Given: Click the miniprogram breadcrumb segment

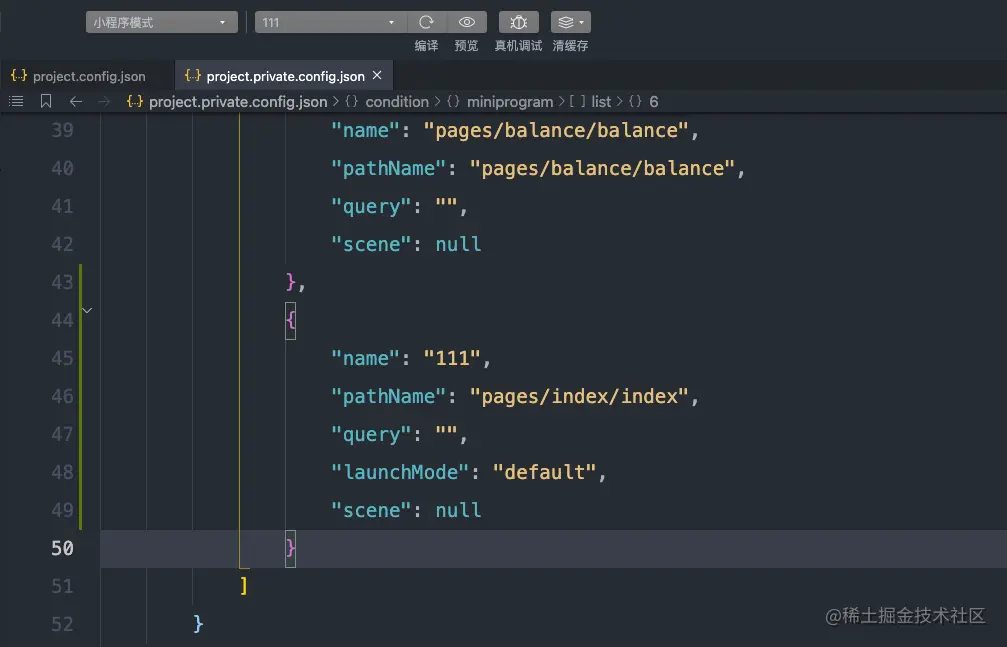Looking at the screenshot, I should pos(509,101).
